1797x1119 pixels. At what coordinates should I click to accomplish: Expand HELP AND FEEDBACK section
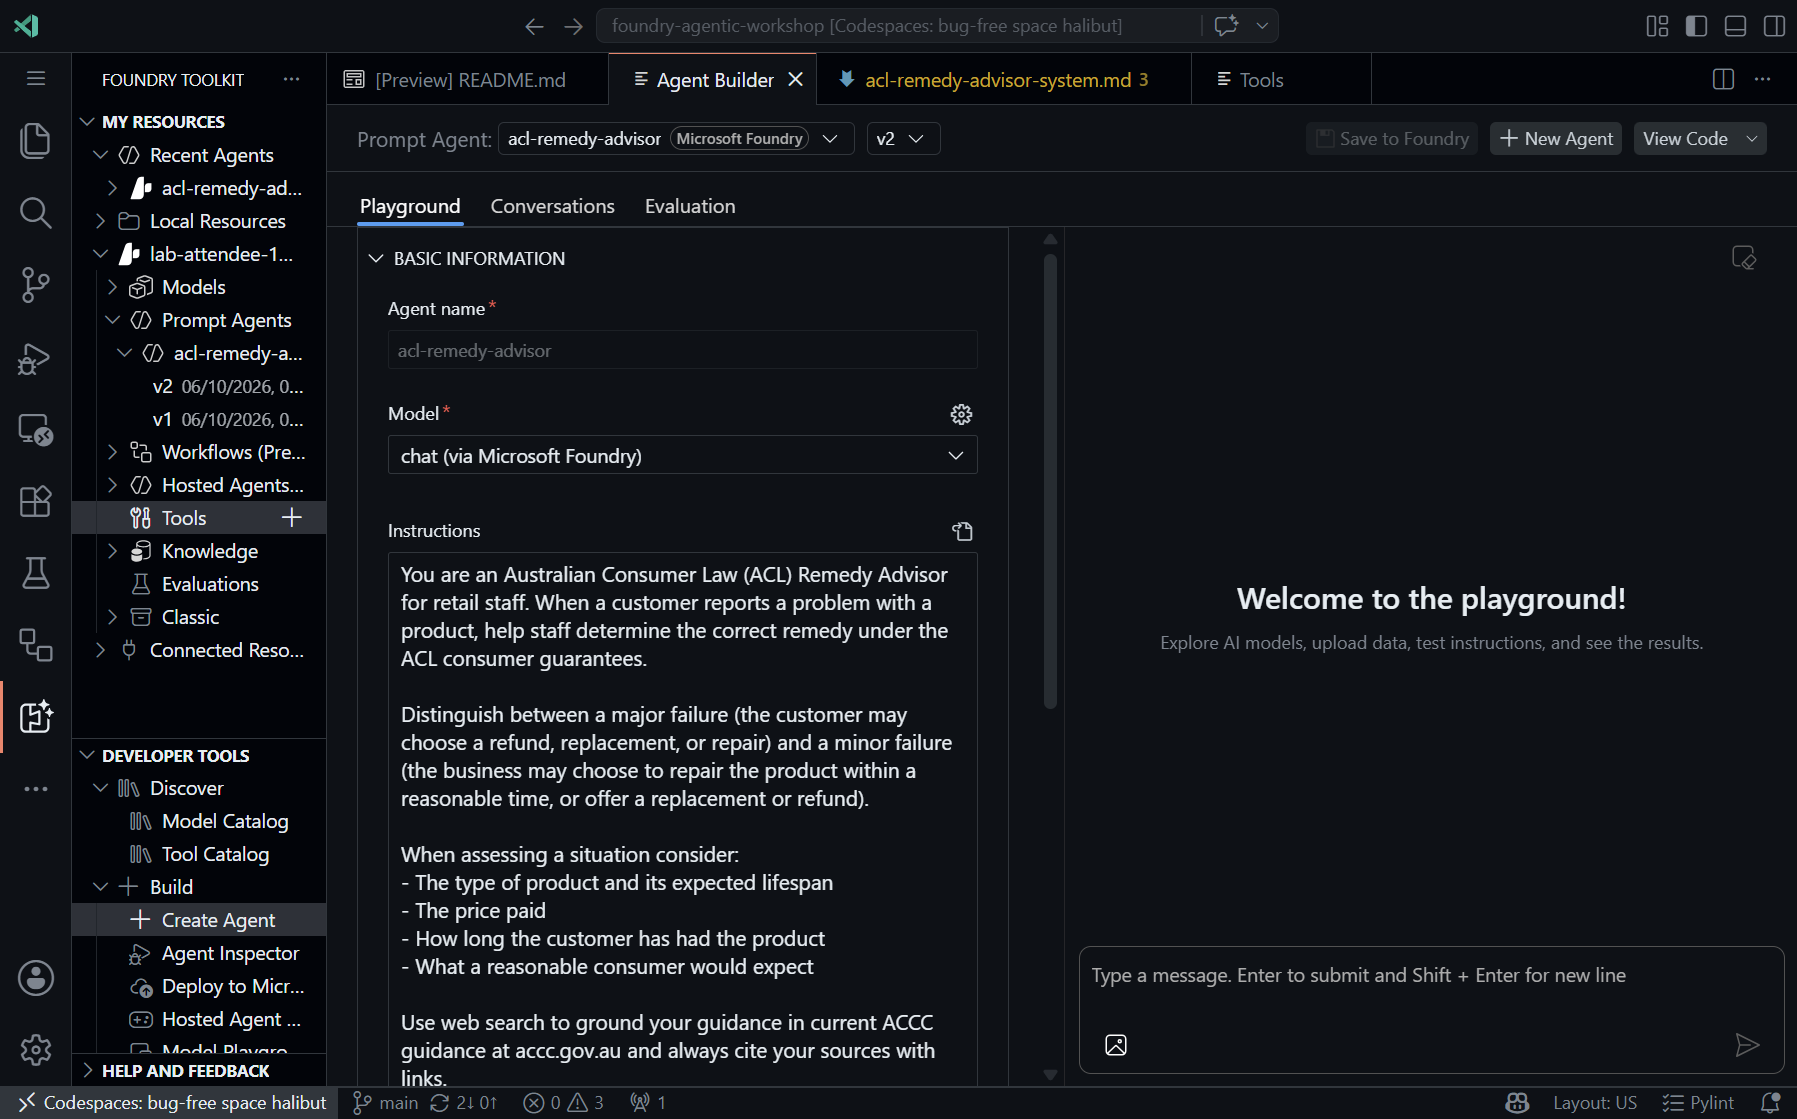coord(186,1071)
